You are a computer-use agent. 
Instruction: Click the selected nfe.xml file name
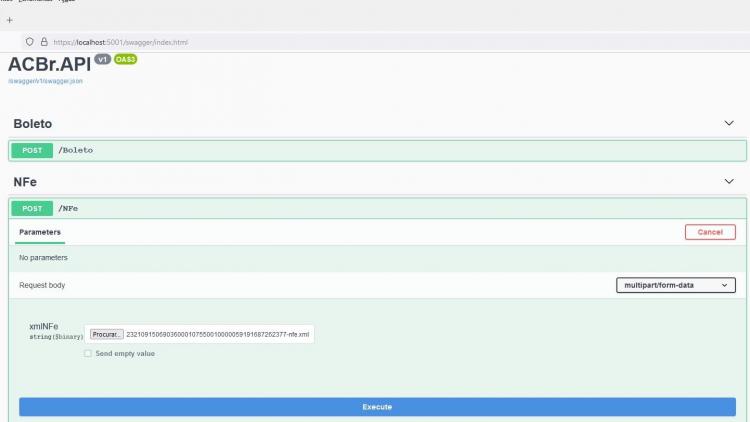click(x=218, y=334)
